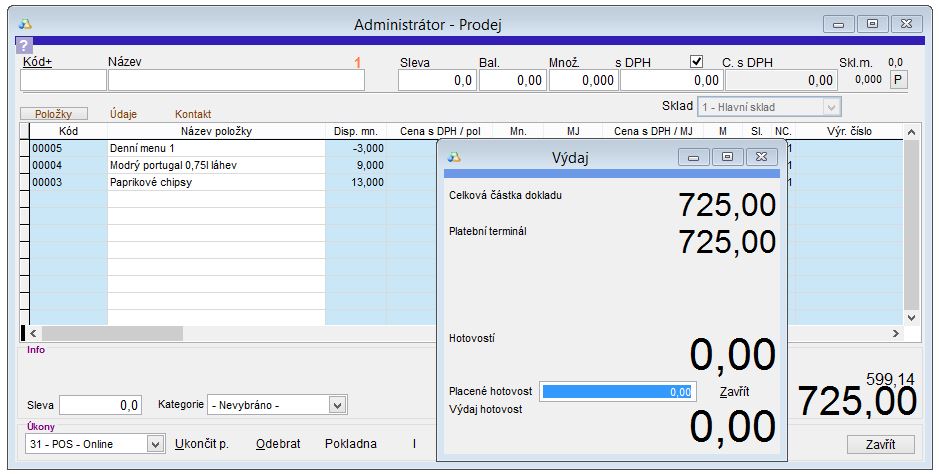The width and height of the screenshot is (939, 474).
Task: Expand the Sklad warehouse dropdown
Action: 830,107
